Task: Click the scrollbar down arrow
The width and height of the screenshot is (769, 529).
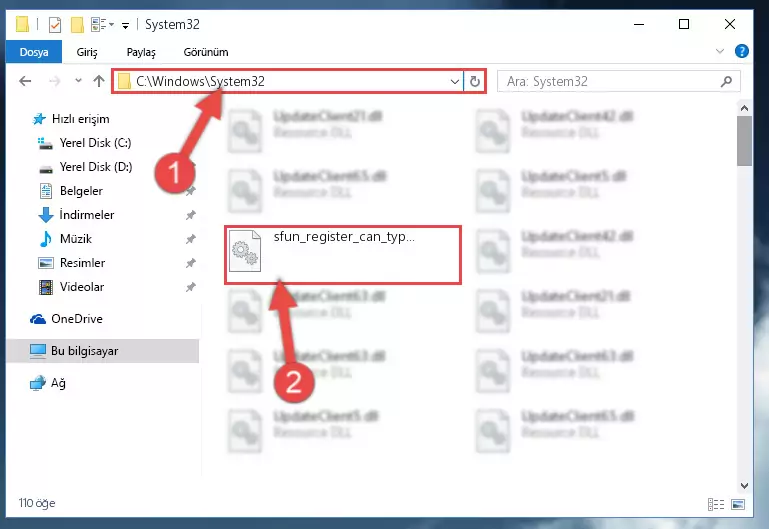Action: [x=744, y=485]
